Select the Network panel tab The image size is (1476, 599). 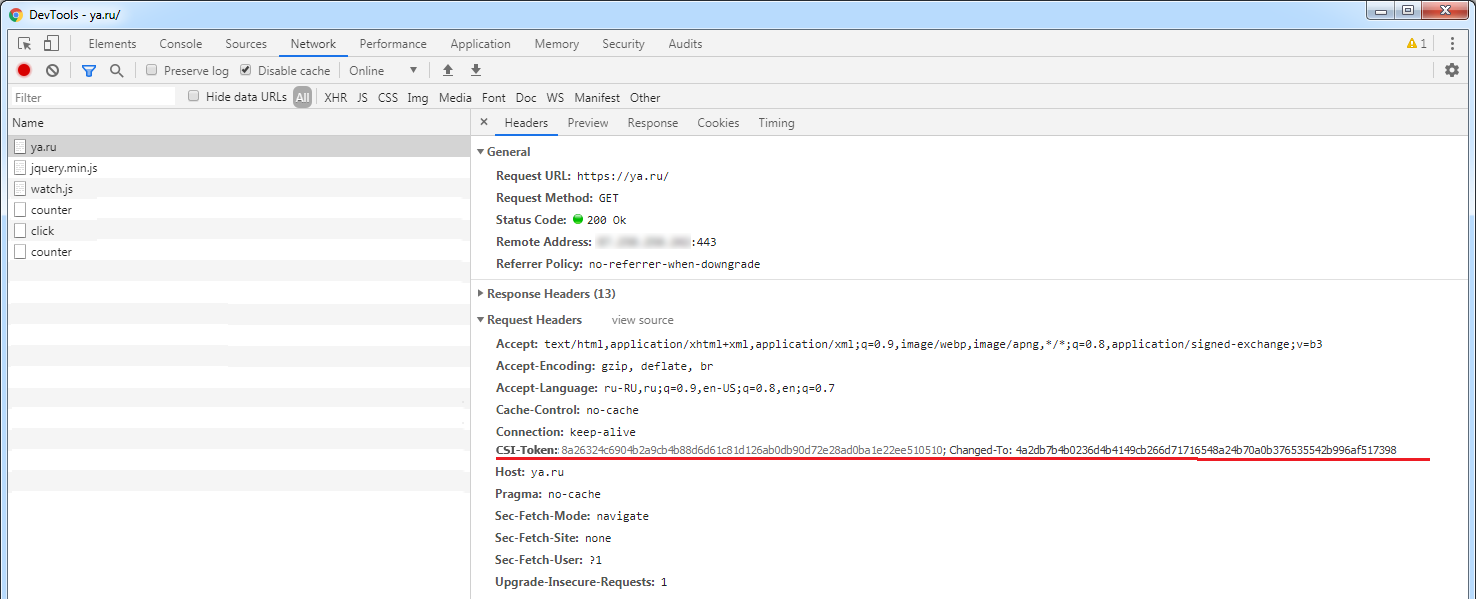click(x=314, y=44)
